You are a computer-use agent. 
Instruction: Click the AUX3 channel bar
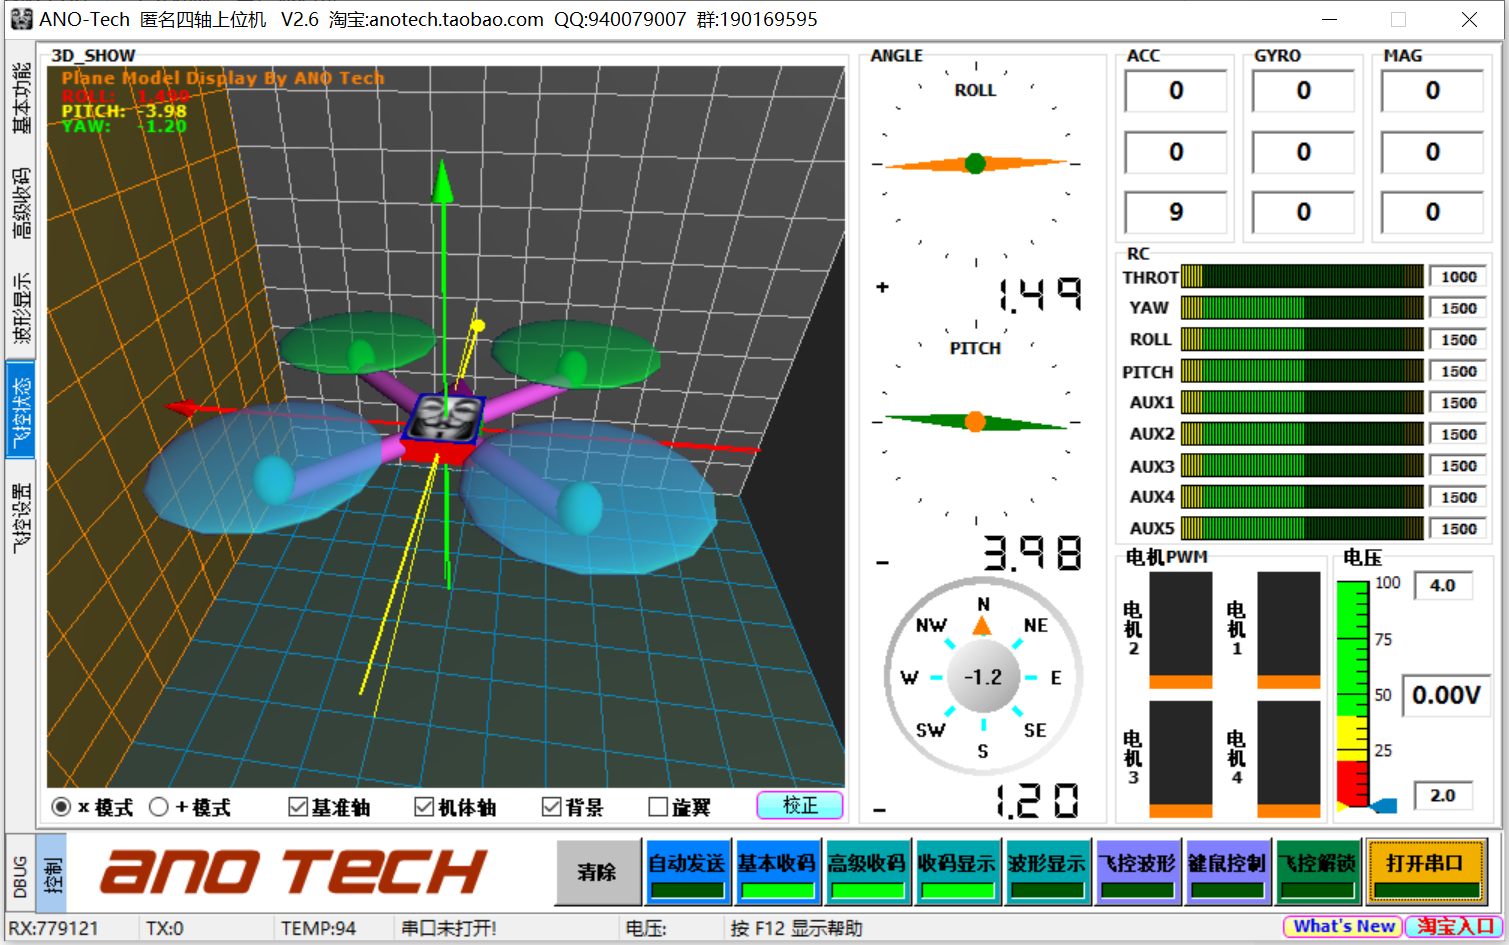point(1302,466)
